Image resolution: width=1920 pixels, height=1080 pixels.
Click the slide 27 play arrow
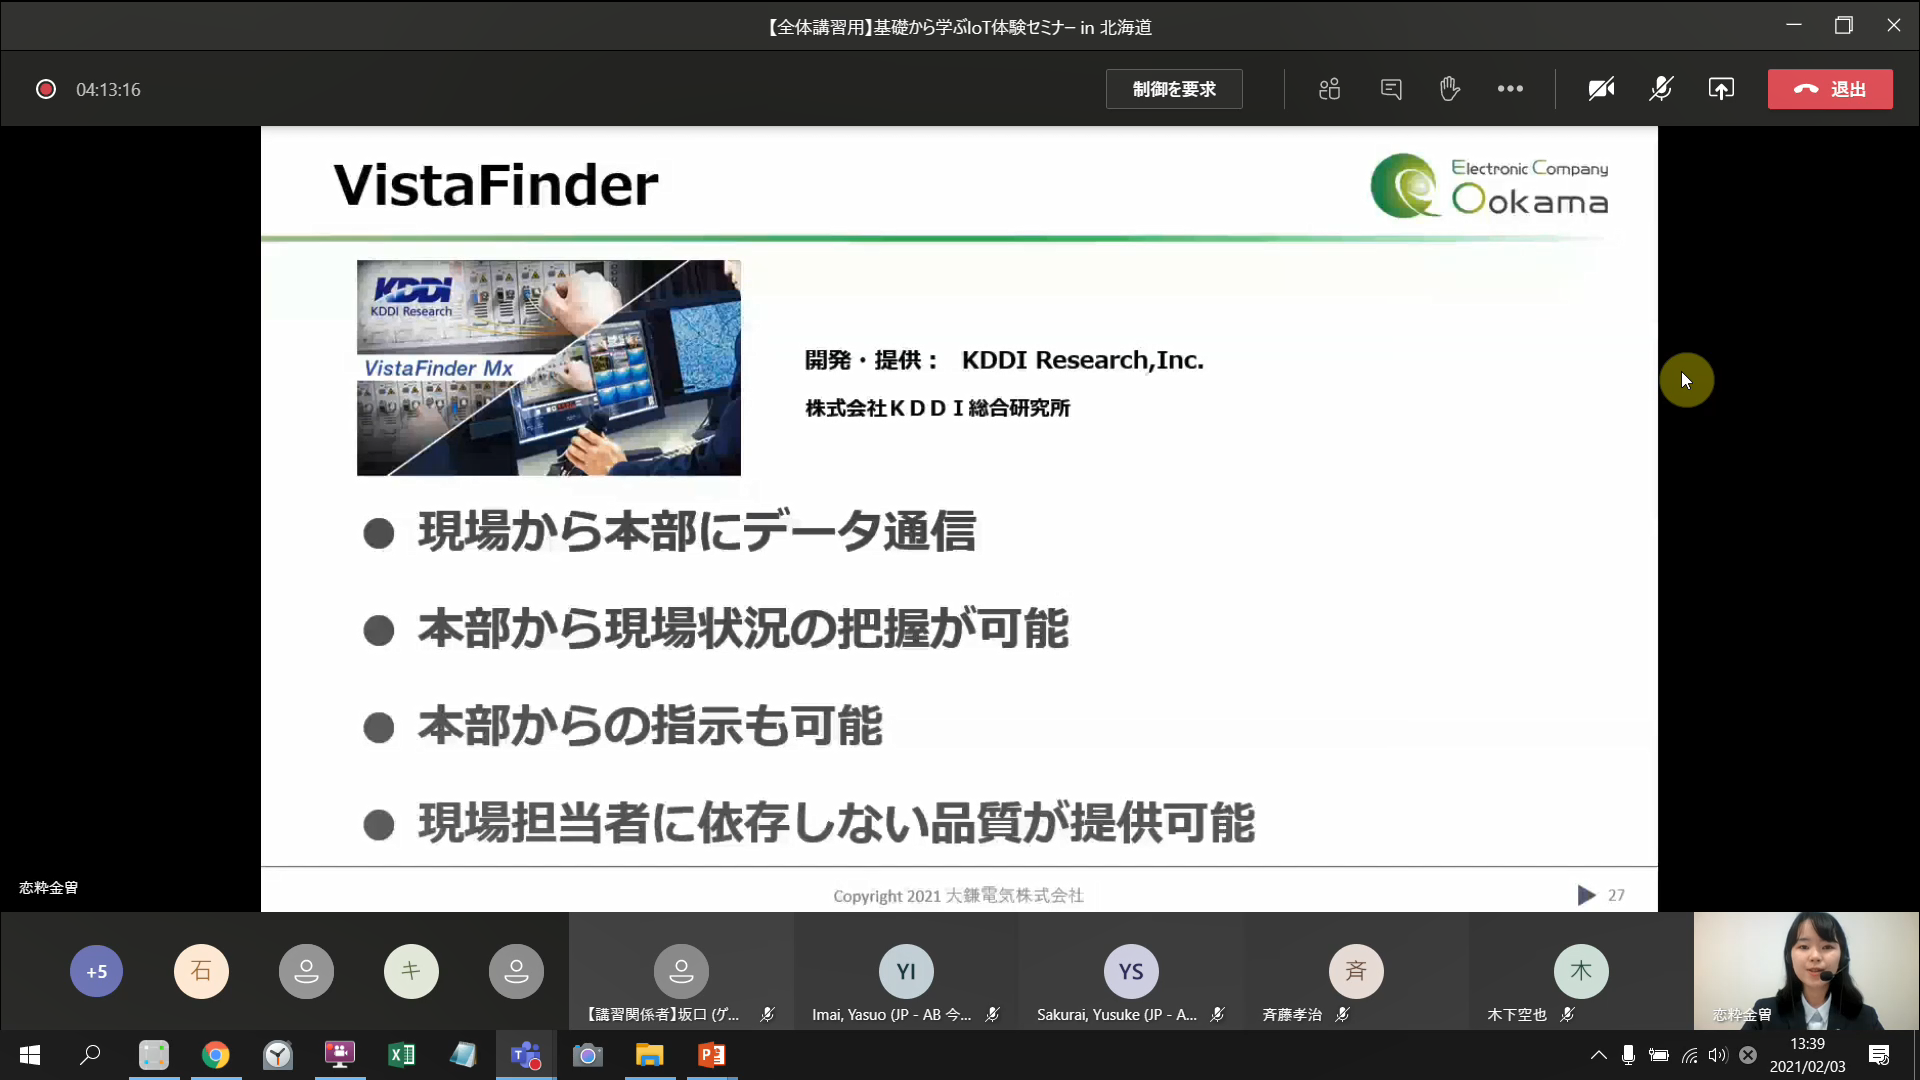pos(1586,895)
